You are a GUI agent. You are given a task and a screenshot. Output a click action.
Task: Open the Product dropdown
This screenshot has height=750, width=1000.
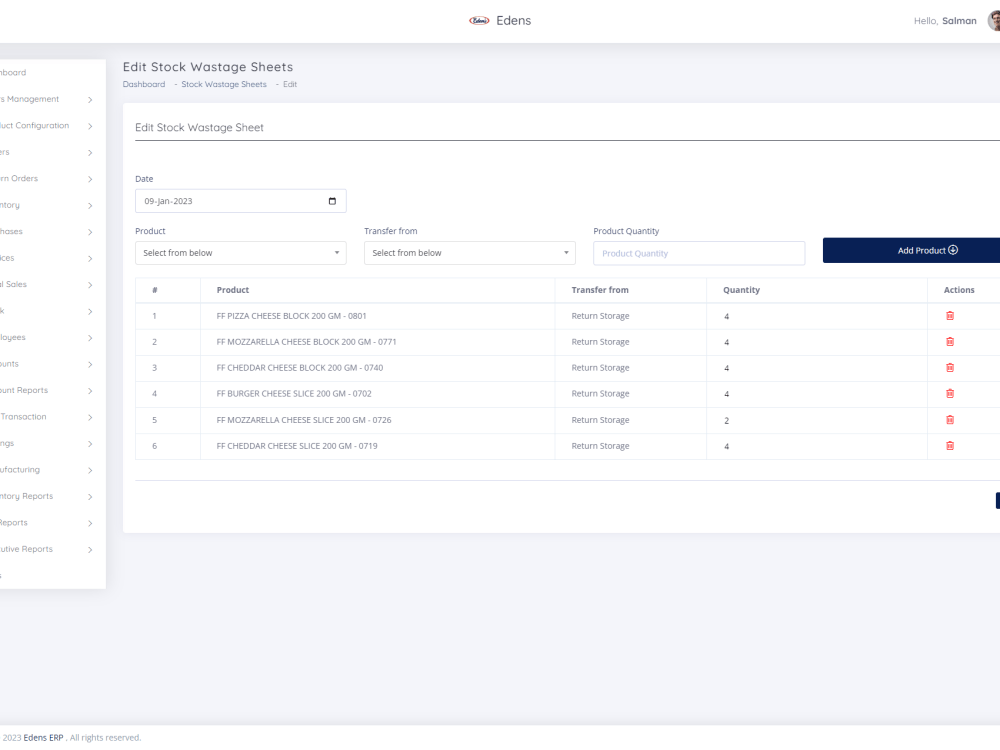coord(240,253)
